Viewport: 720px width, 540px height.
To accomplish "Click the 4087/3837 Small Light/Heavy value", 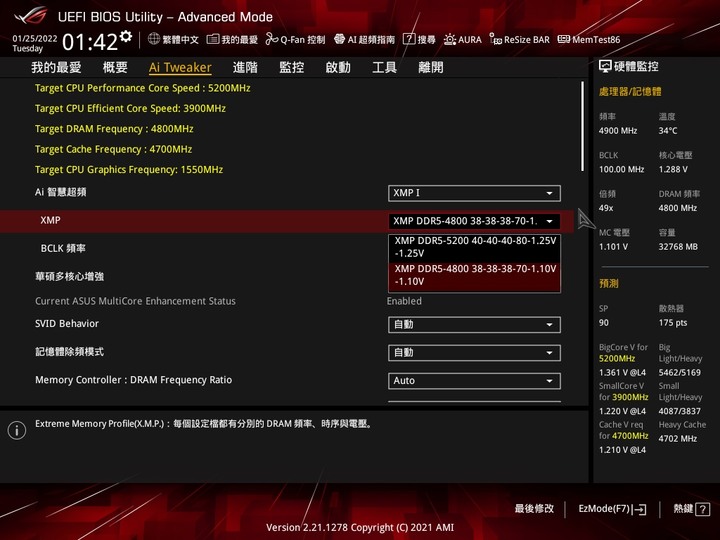I will (x=680, y=411).
